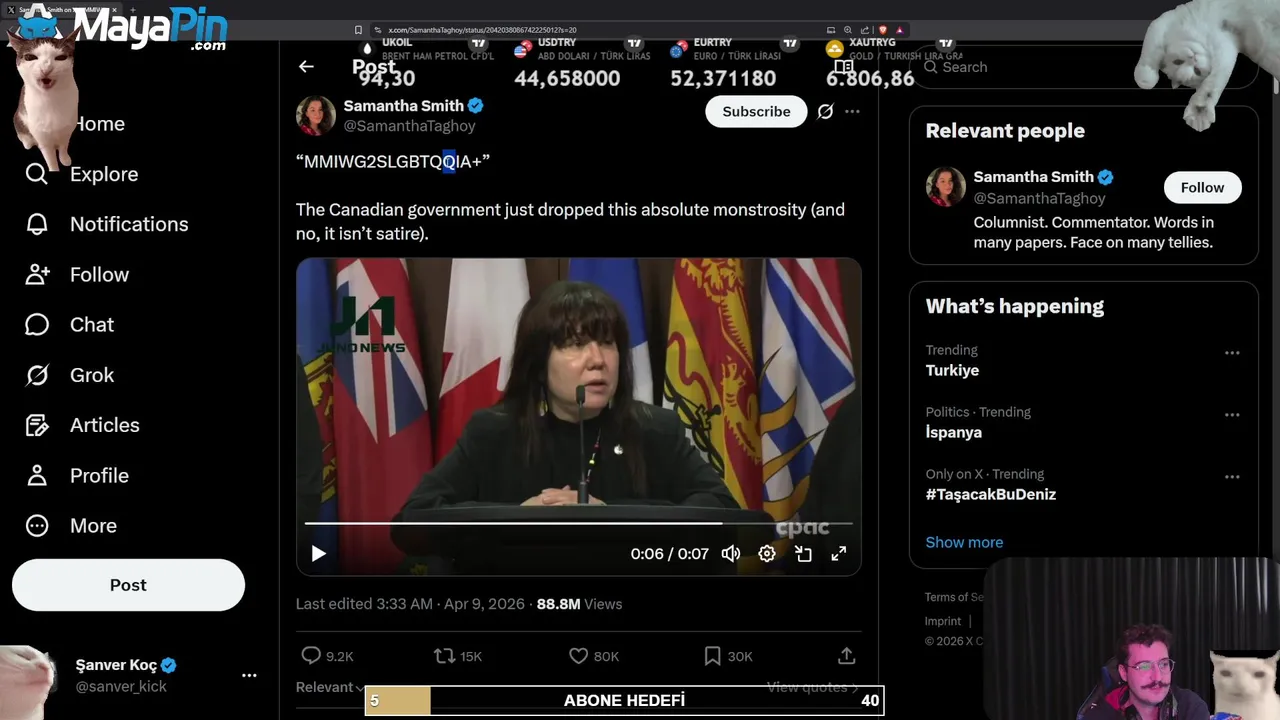Image resolution: width=1280 pixels, height=720 pixels.
Task: Click the 88.8M Views count
Action: pyautogui.click(x=579, y=604)
